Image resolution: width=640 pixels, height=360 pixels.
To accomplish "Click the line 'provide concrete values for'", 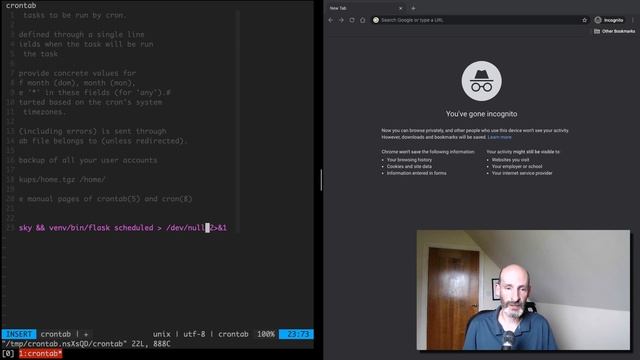I will click(77, 73).
